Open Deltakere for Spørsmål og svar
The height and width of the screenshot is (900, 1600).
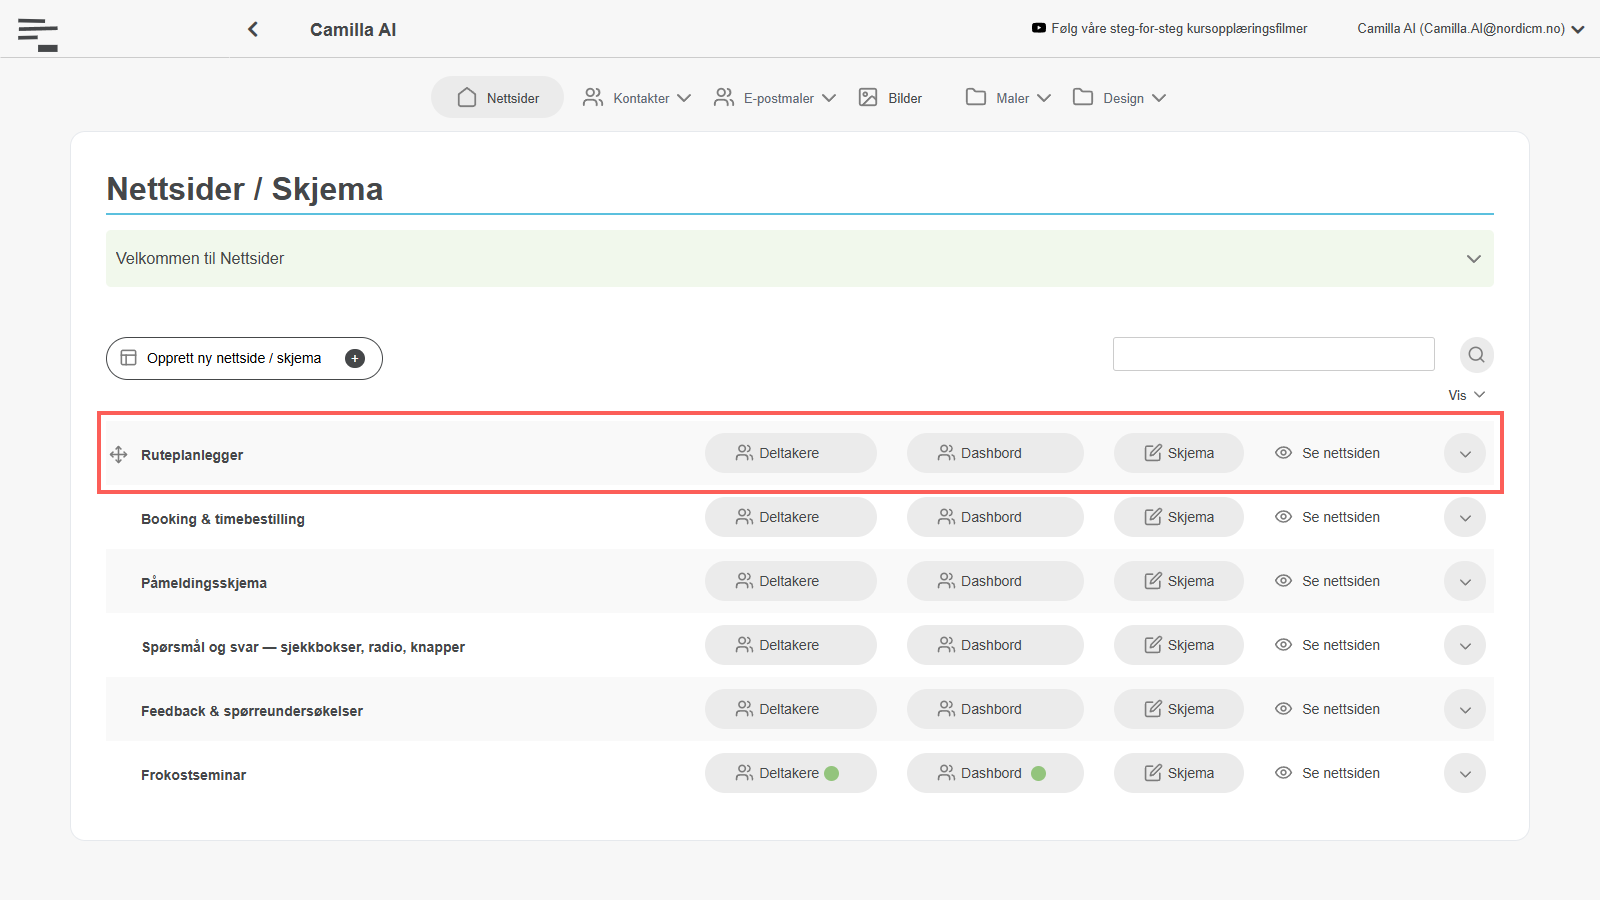[791, 645]
